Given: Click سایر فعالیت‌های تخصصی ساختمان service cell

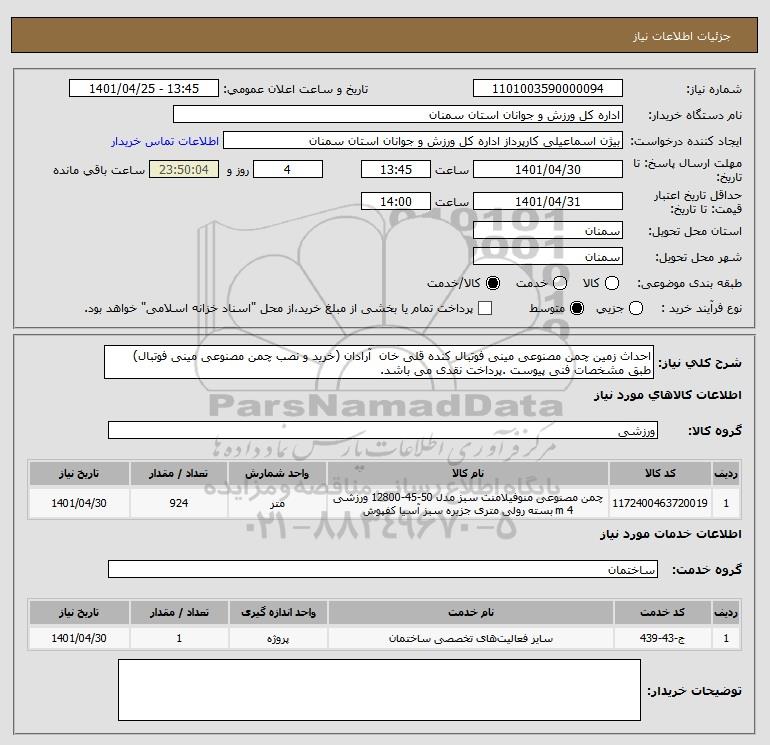Looking at the screenshot, I should (x=471, y=638).
